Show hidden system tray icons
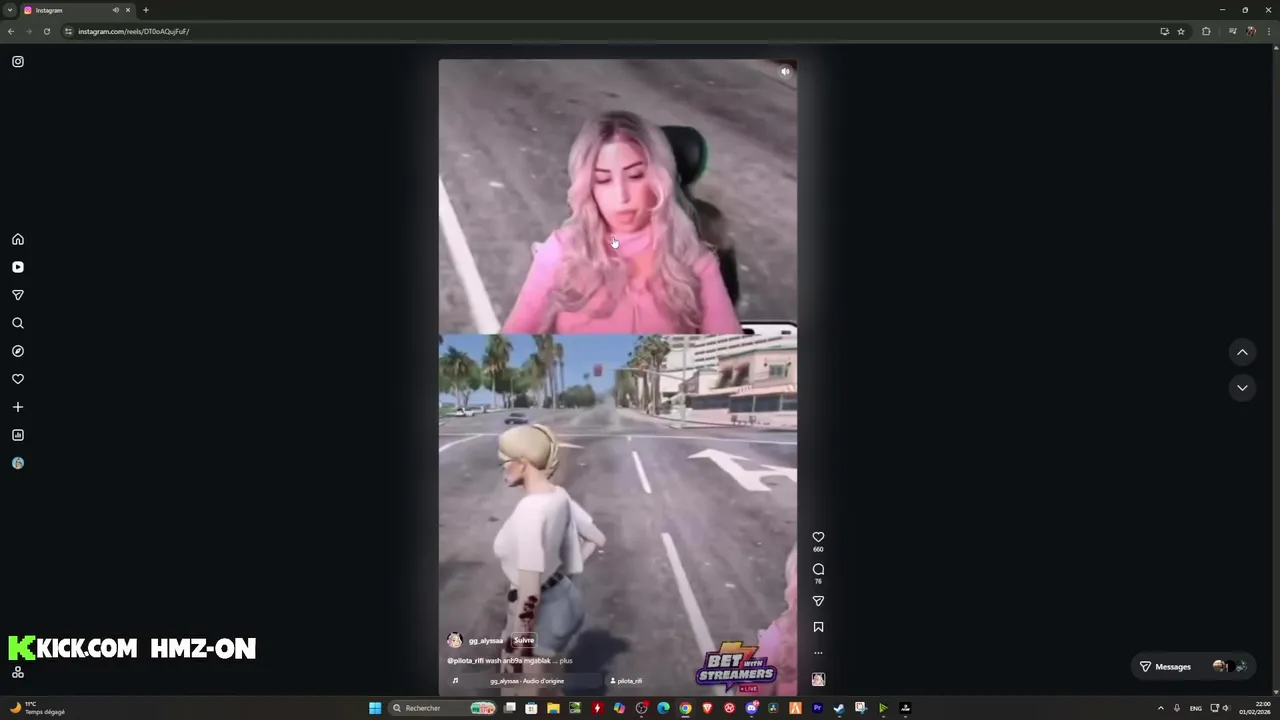This screenshot has width=1280, height=720. click(x=1161, y=708)
